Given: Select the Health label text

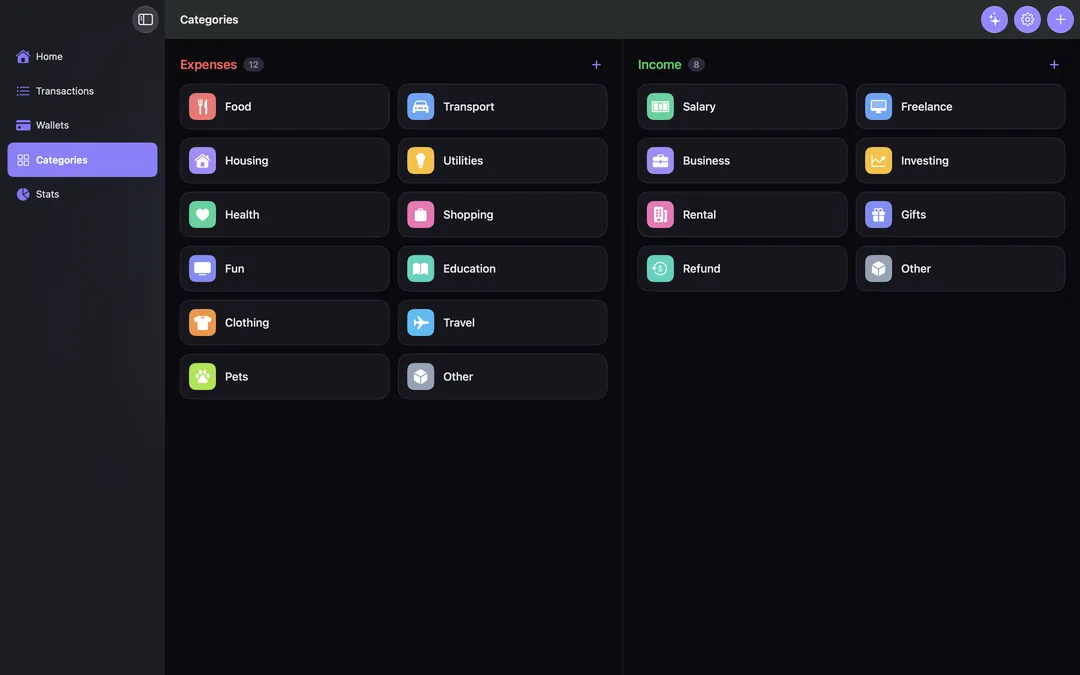Looking at the screenshot, I should pyautogui.click(x=242, y=214).
